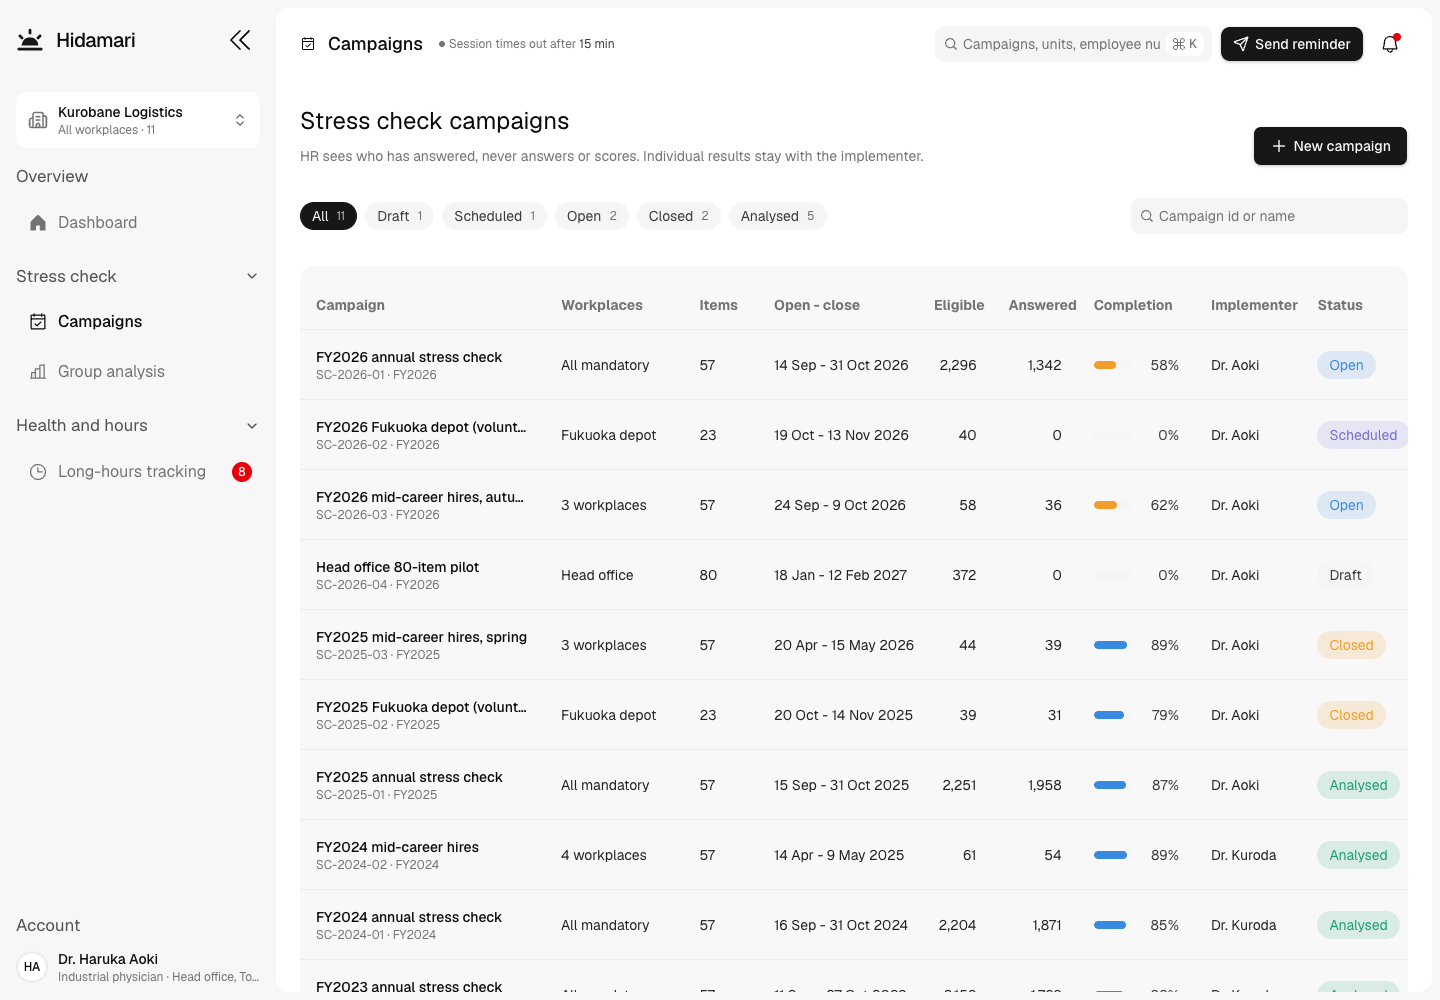Click the global campaigns, units search field
The height and width of the screenshot is (1000, 1440).
pos(1073,44)
